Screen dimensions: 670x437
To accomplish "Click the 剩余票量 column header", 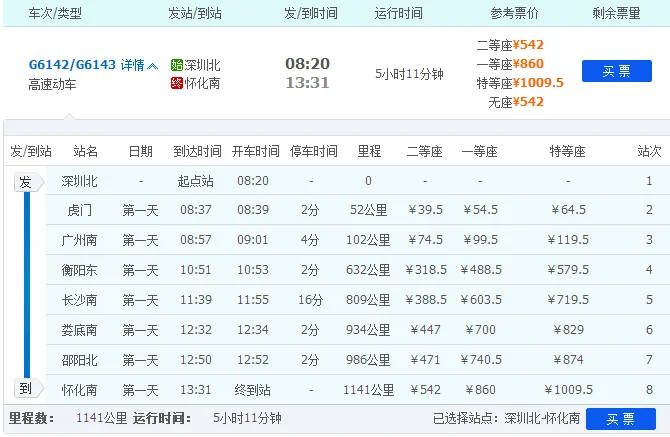I will click(x=616, y=13).
